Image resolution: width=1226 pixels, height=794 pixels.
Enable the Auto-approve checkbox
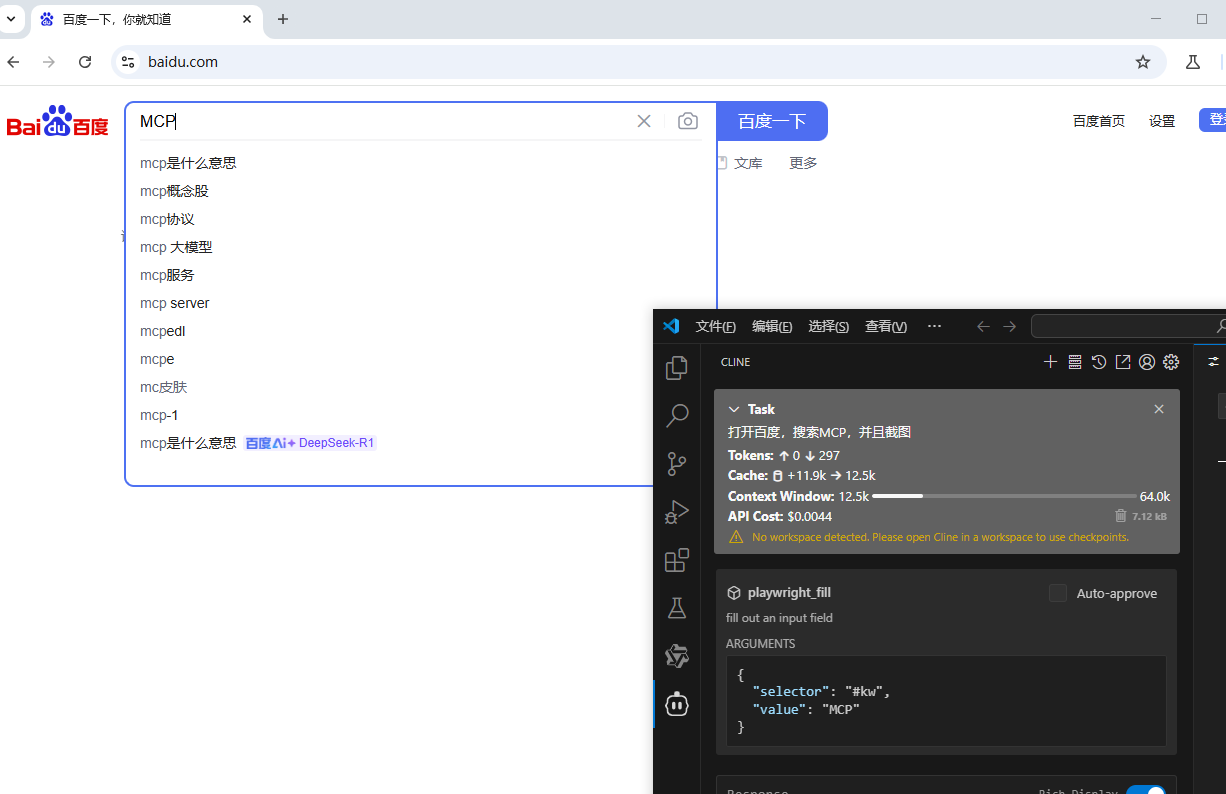point(1058,593)
